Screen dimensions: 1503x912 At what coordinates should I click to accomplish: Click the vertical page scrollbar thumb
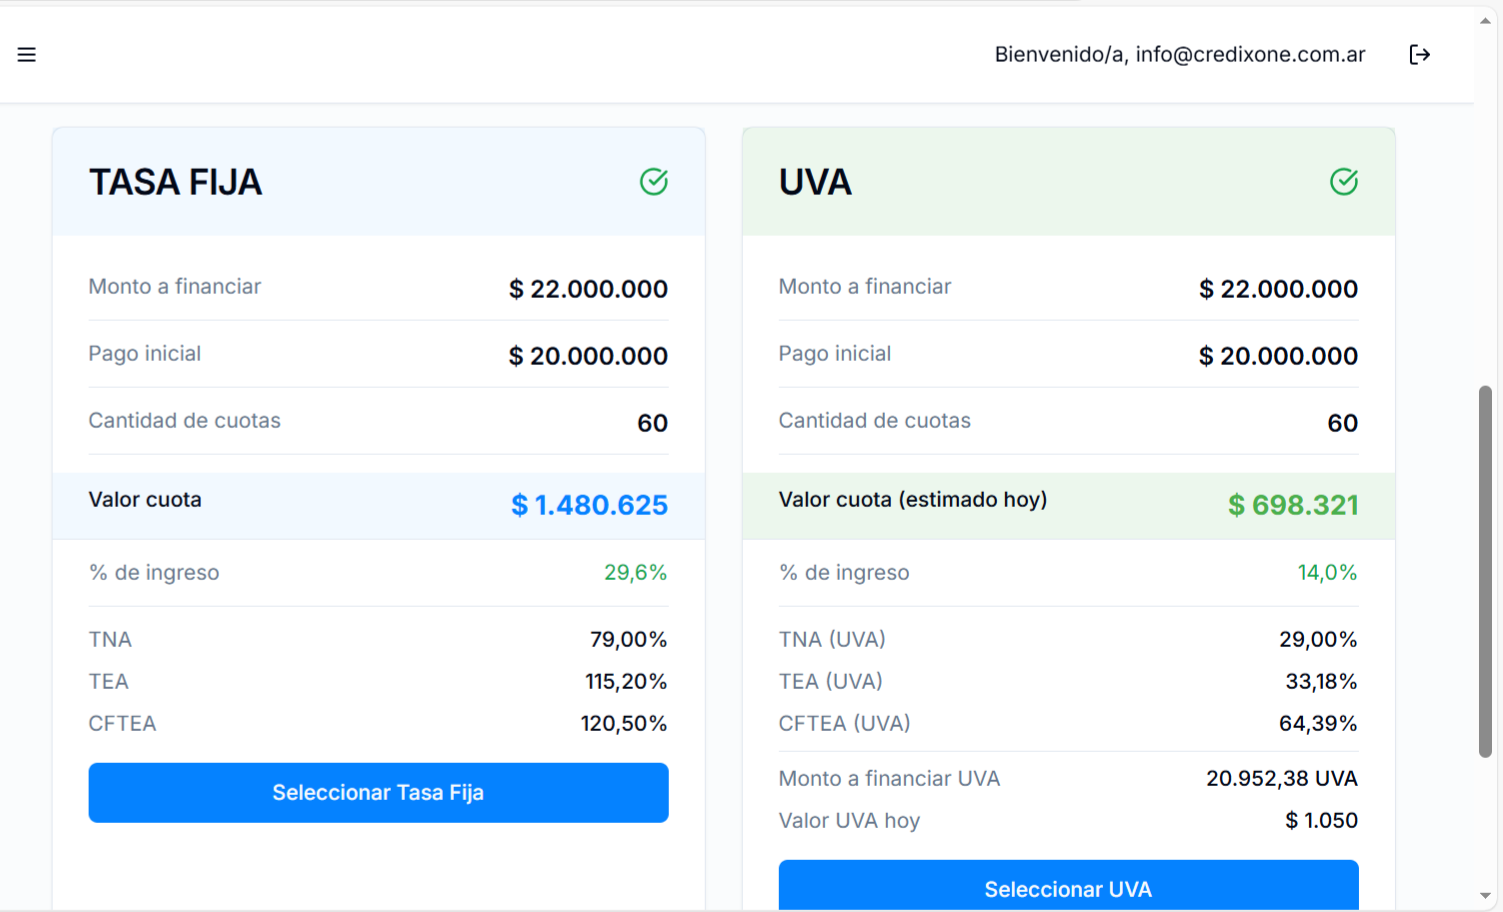[x=1485, y=570]
